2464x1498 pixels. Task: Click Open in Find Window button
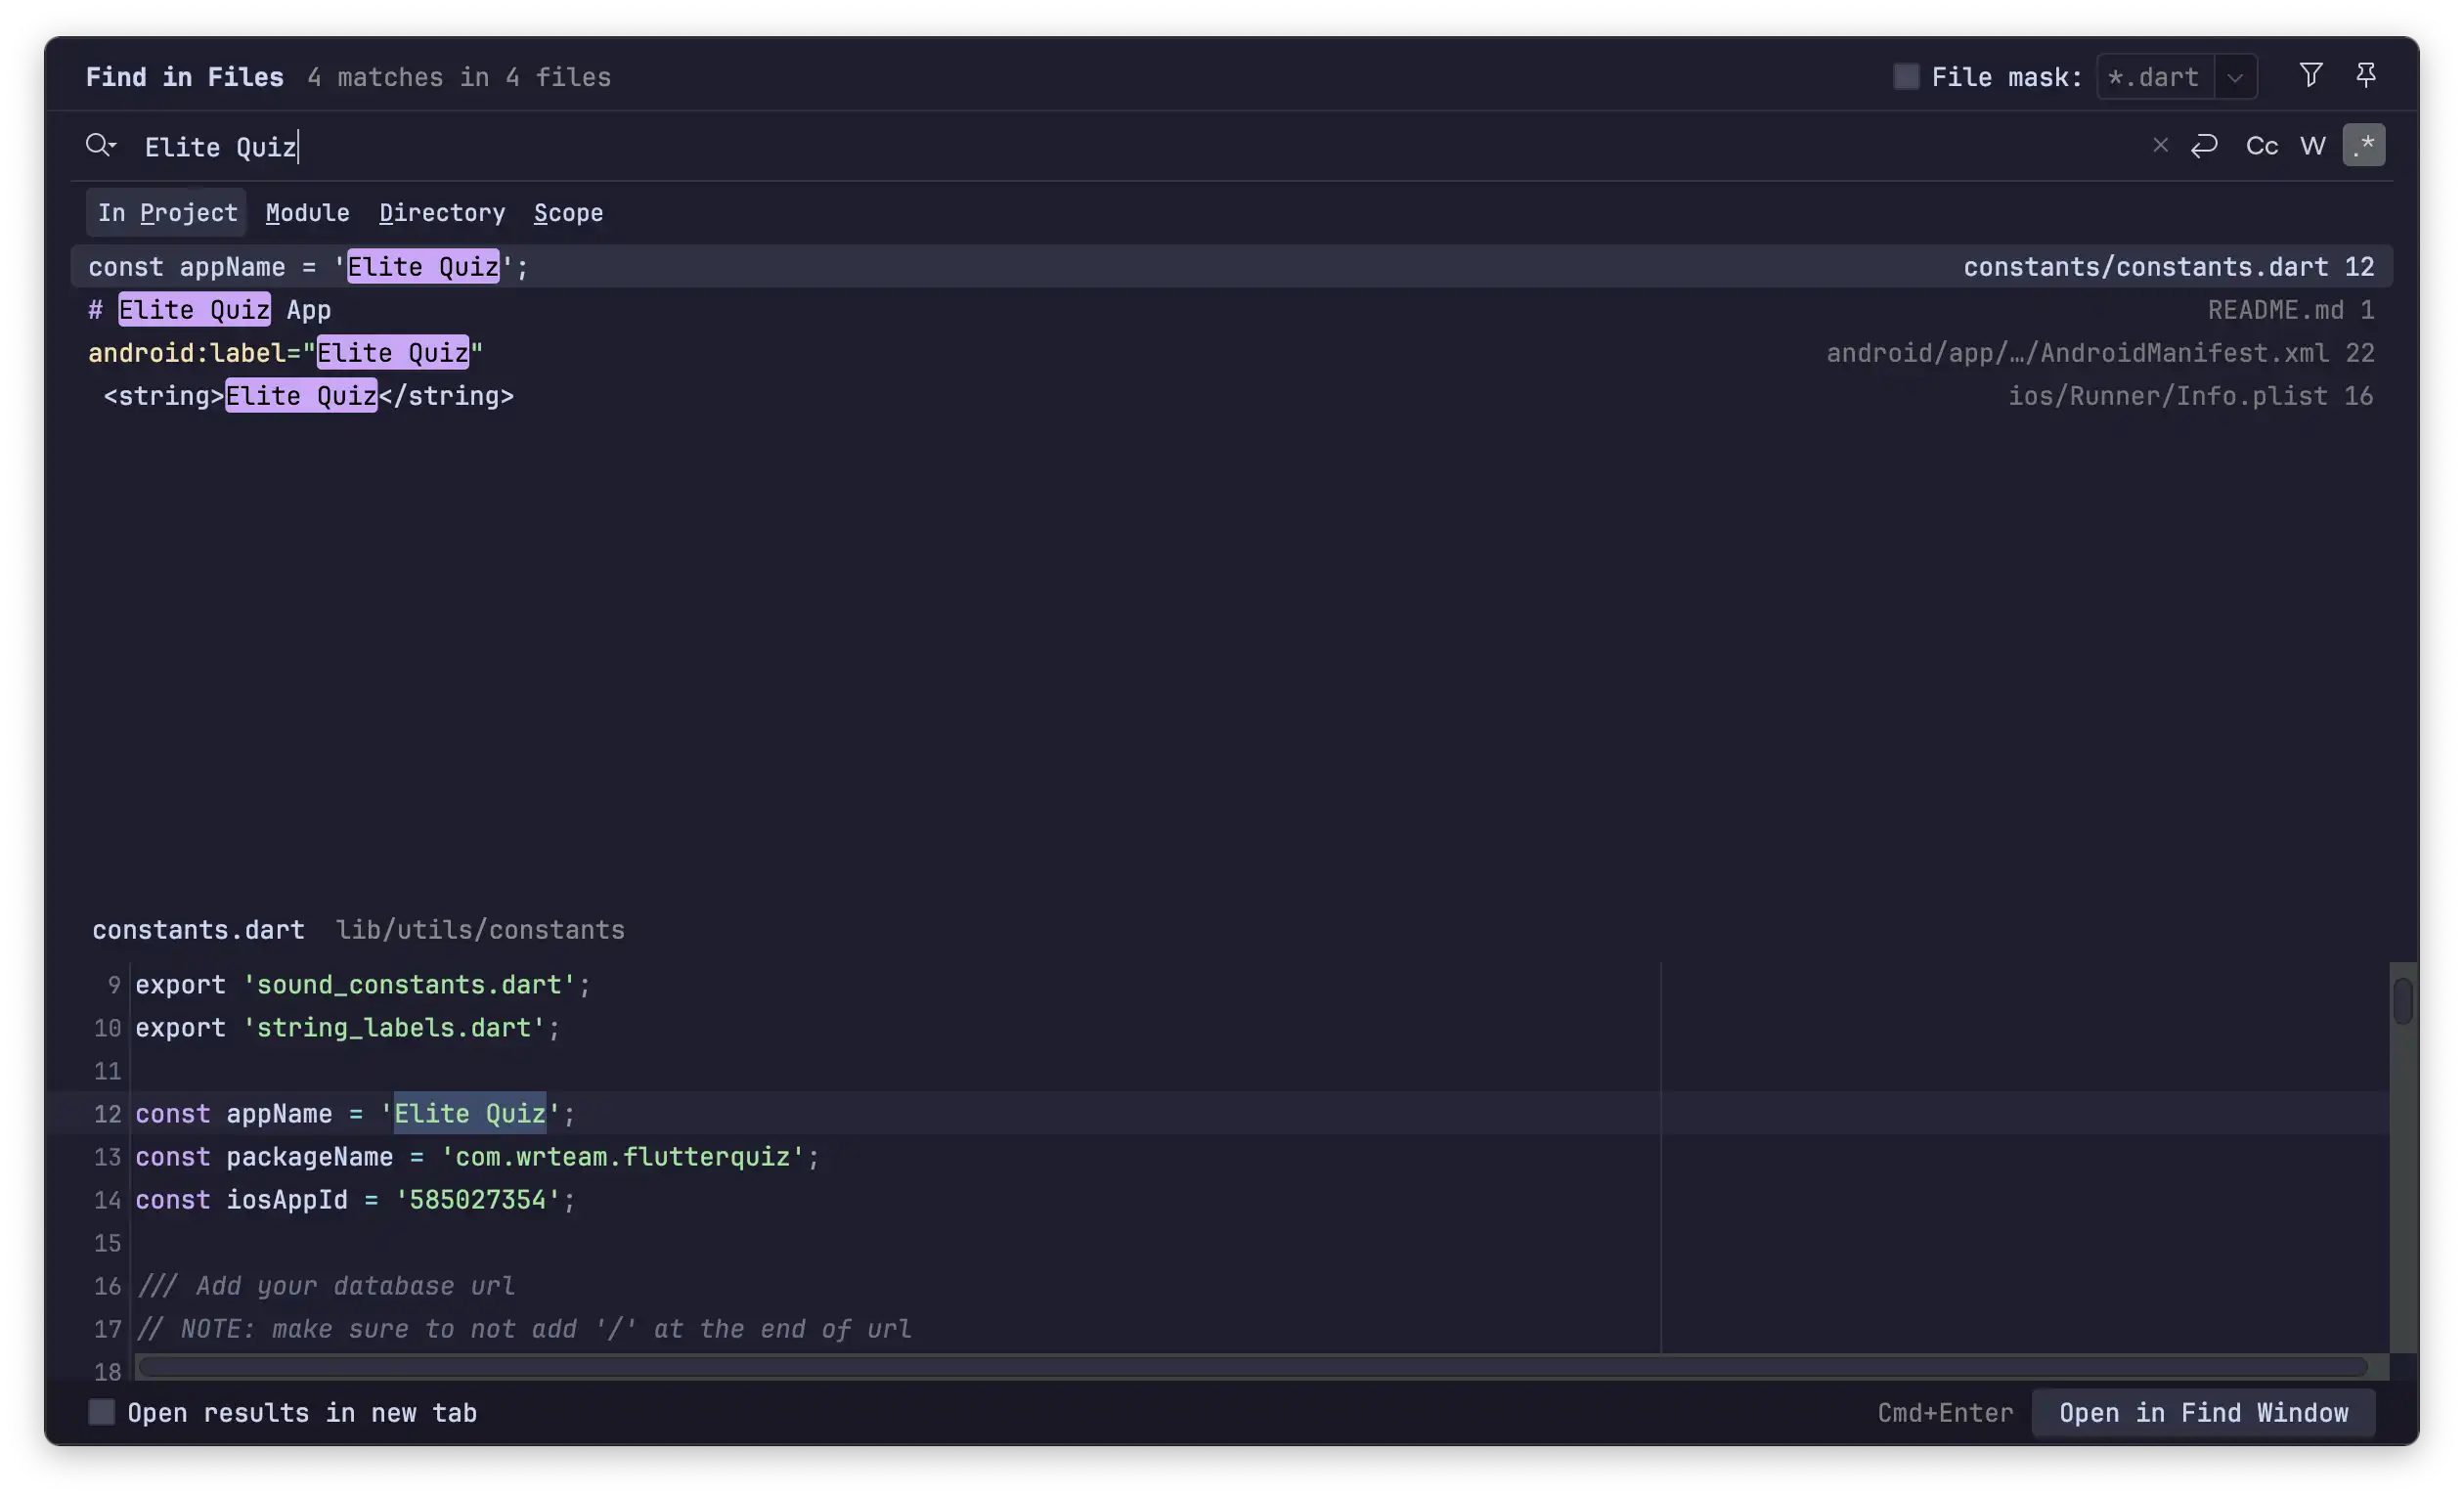tap(2203, 1412)
